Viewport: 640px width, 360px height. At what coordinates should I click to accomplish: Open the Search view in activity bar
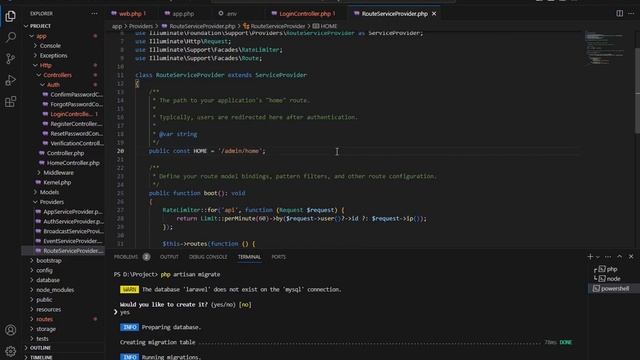pos(11,38)
